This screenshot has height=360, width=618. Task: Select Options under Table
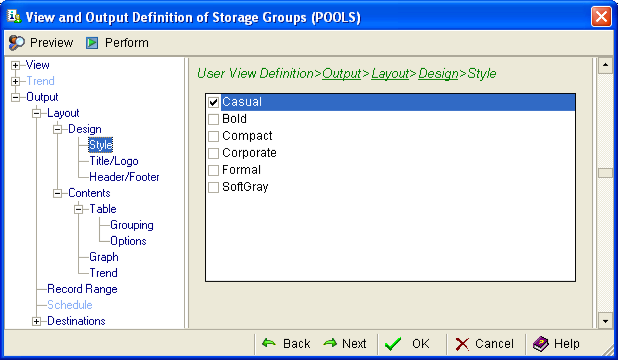128,241
